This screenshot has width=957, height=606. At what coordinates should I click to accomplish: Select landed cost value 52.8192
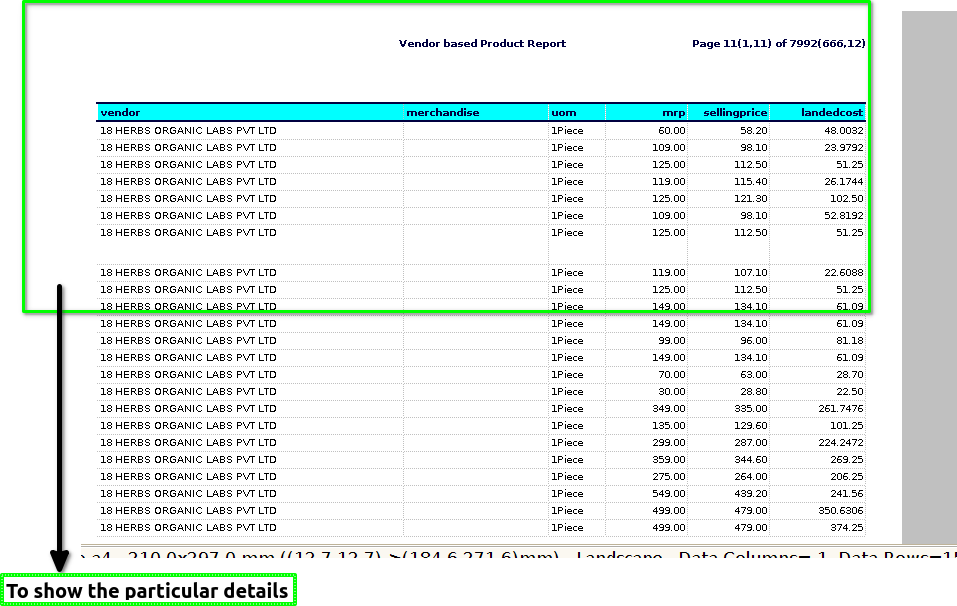coord(843,216)
